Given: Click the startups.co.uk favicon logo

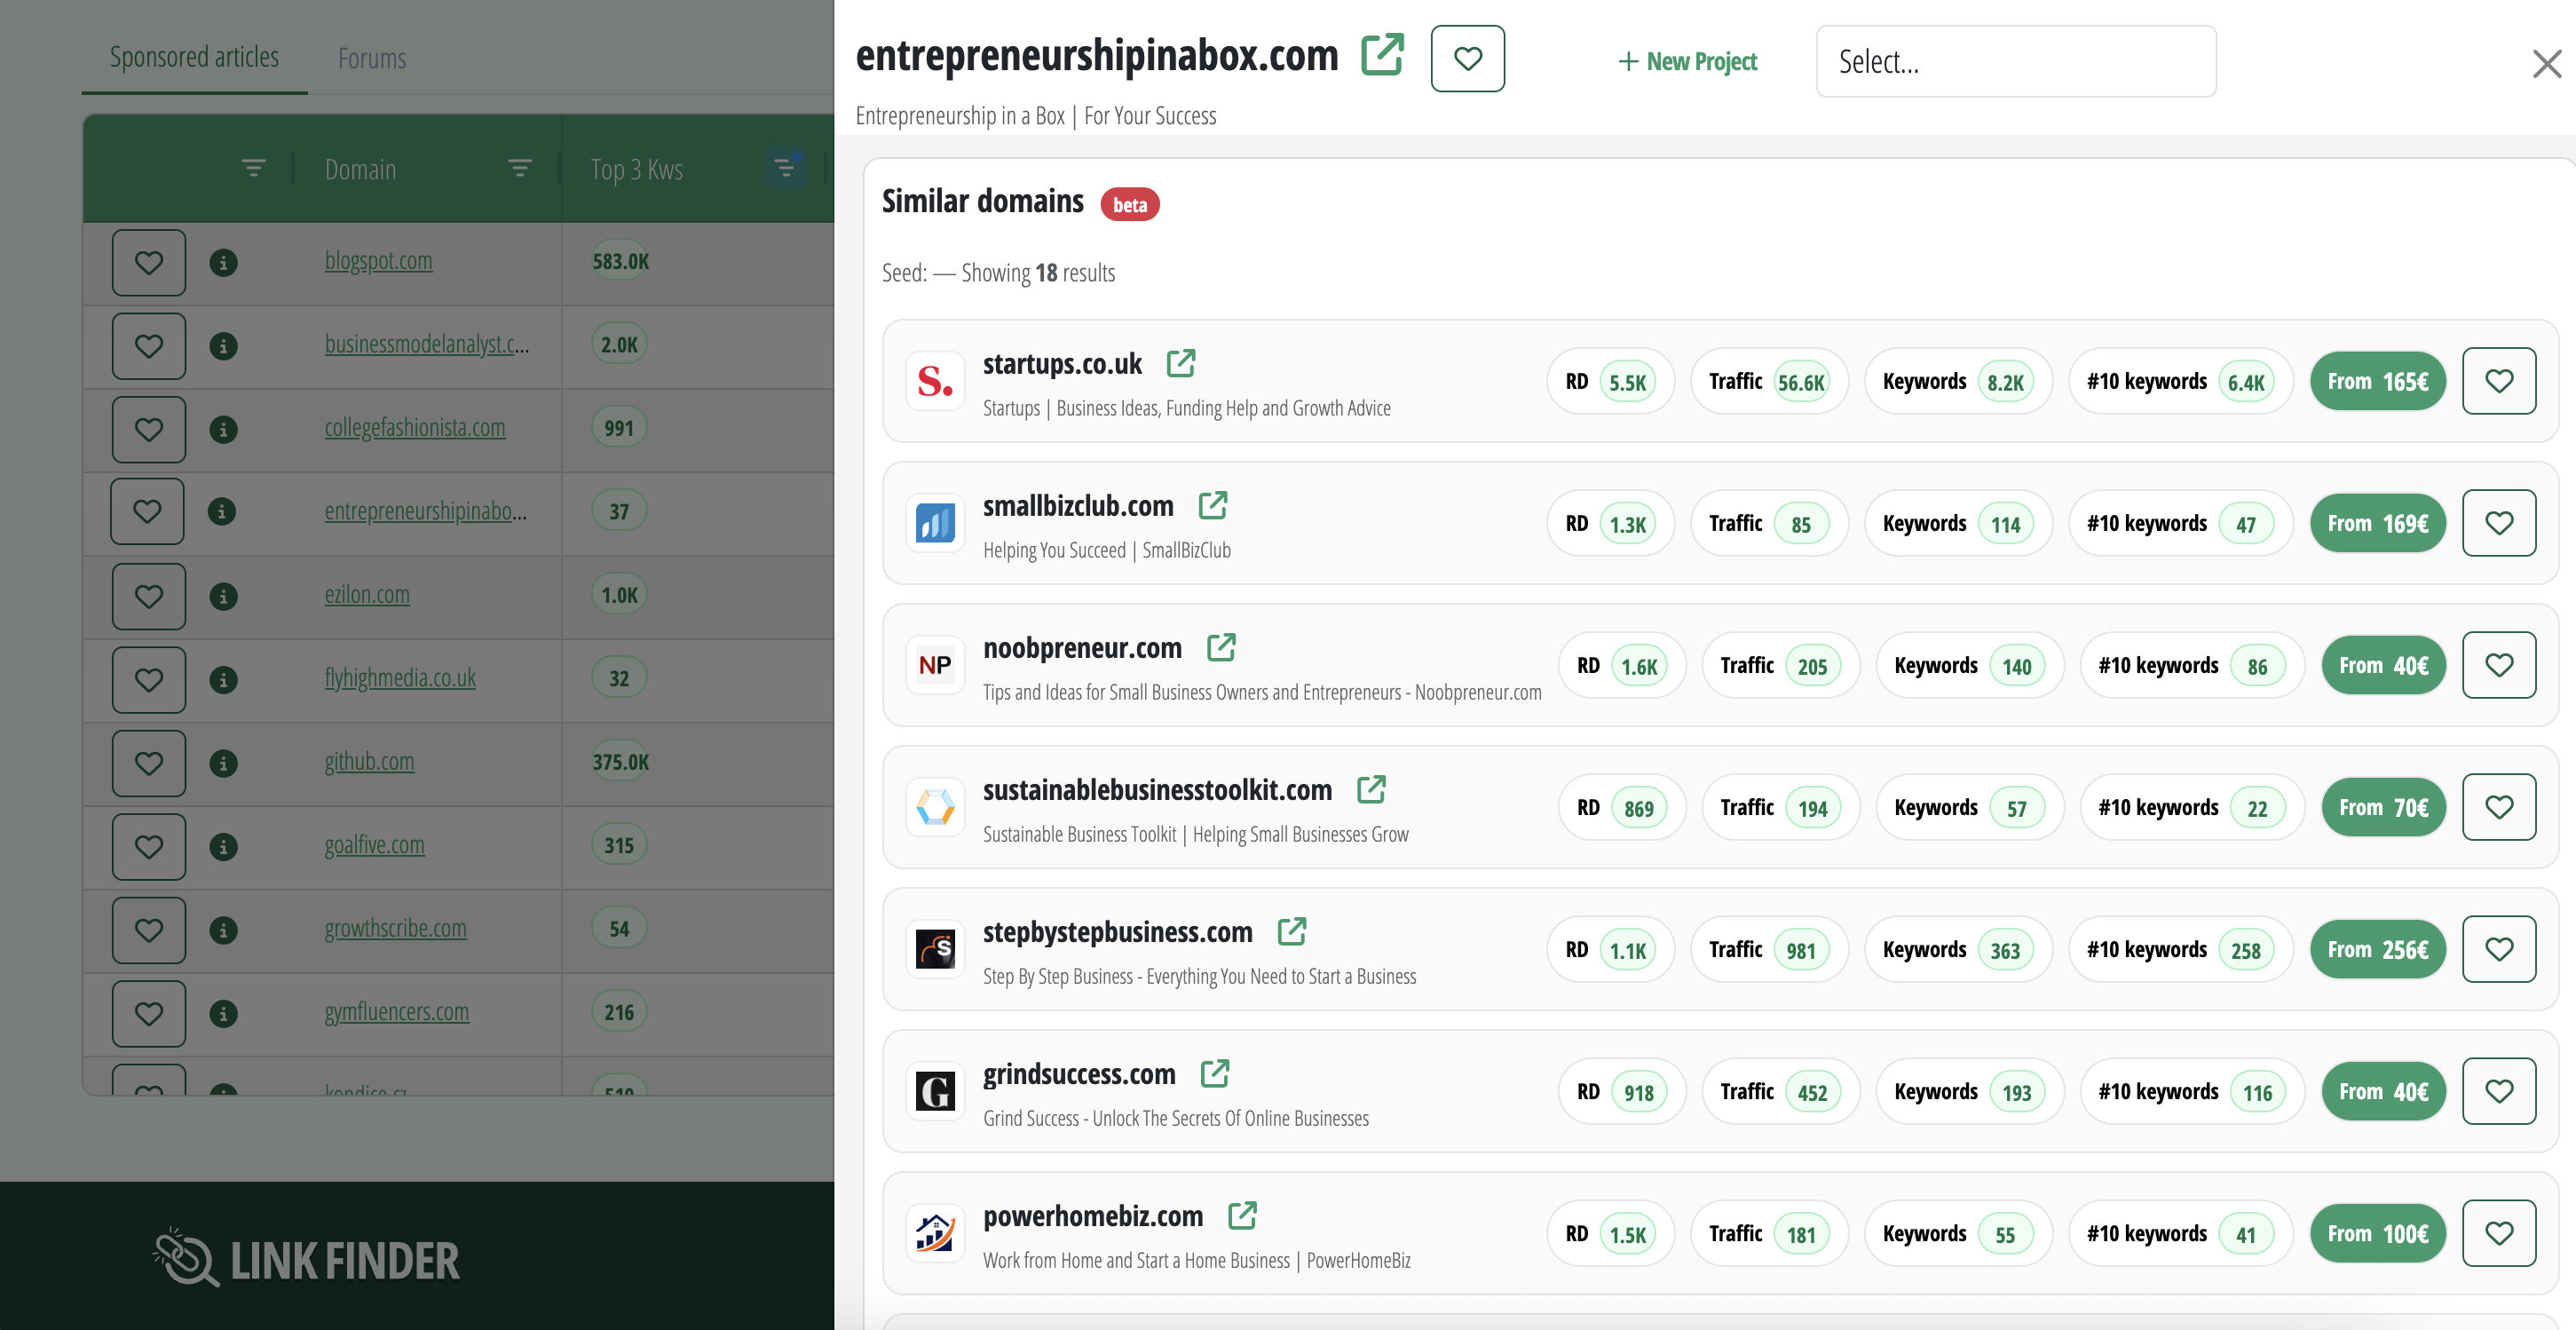Looking at the screenshot, I should 935,381.
